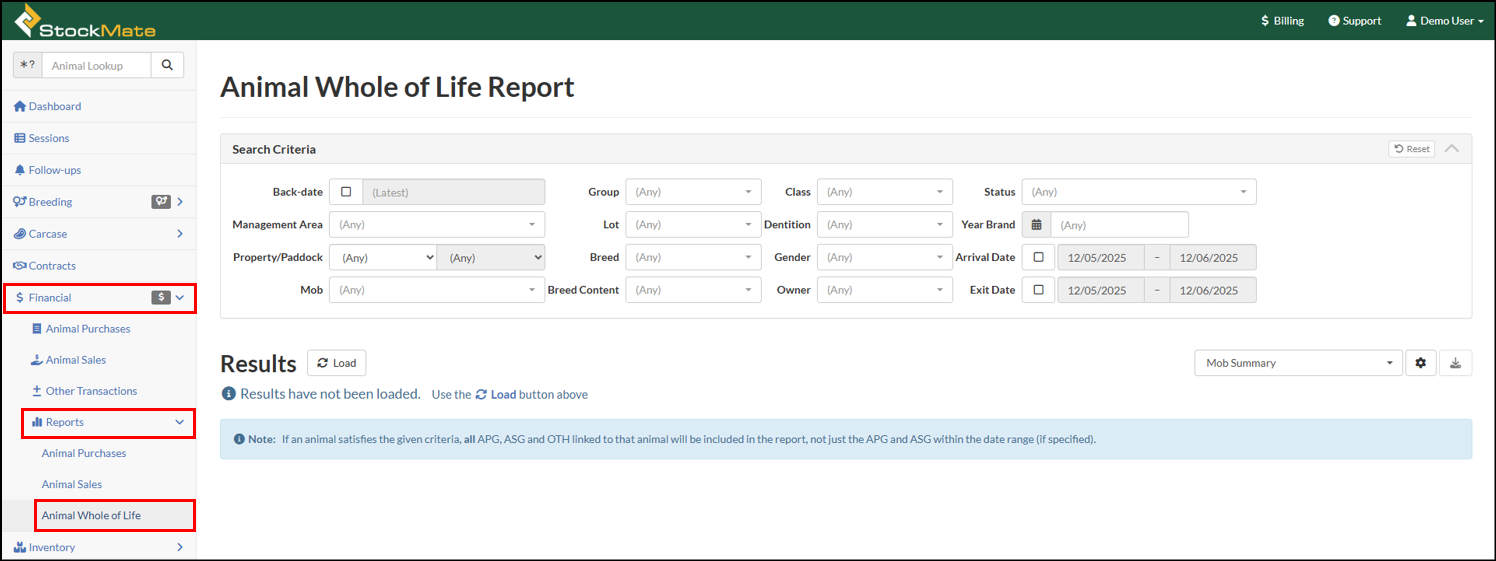
Task: Open the Animal Sales report link
Action: pos(72,484)
